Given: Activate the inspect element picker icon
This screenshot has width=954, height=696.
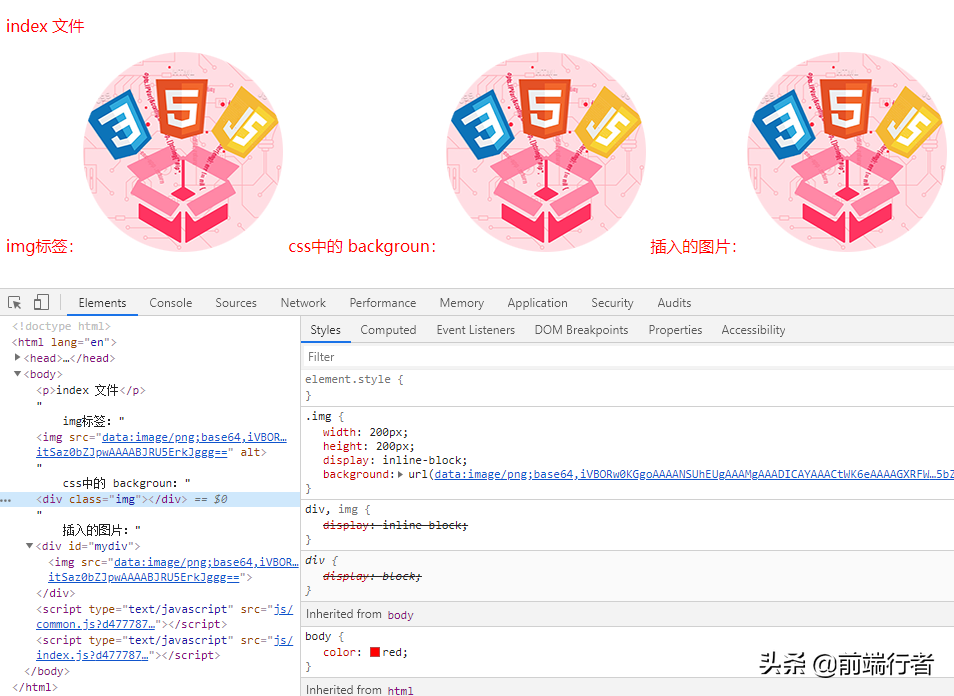Looking at the screenshot, I should pos(15,302).
